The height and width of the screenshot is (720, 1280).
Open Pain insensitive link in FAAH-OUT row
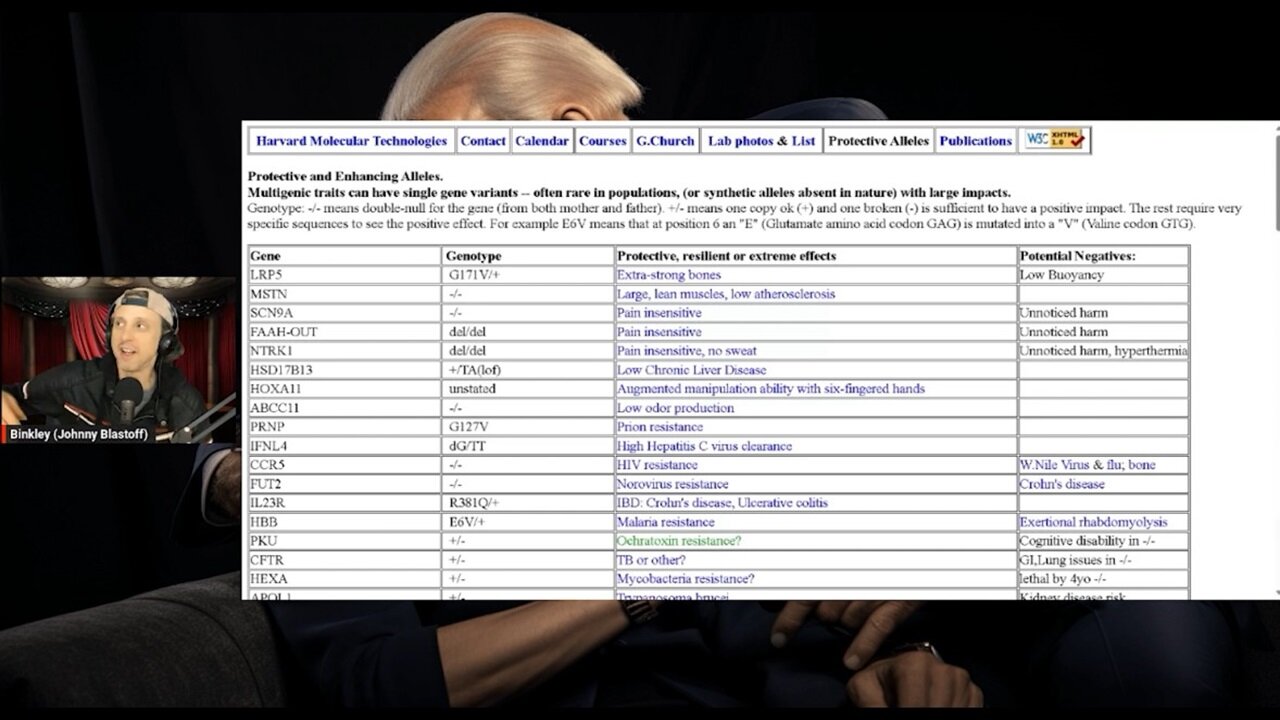click(x=659, y=332)
